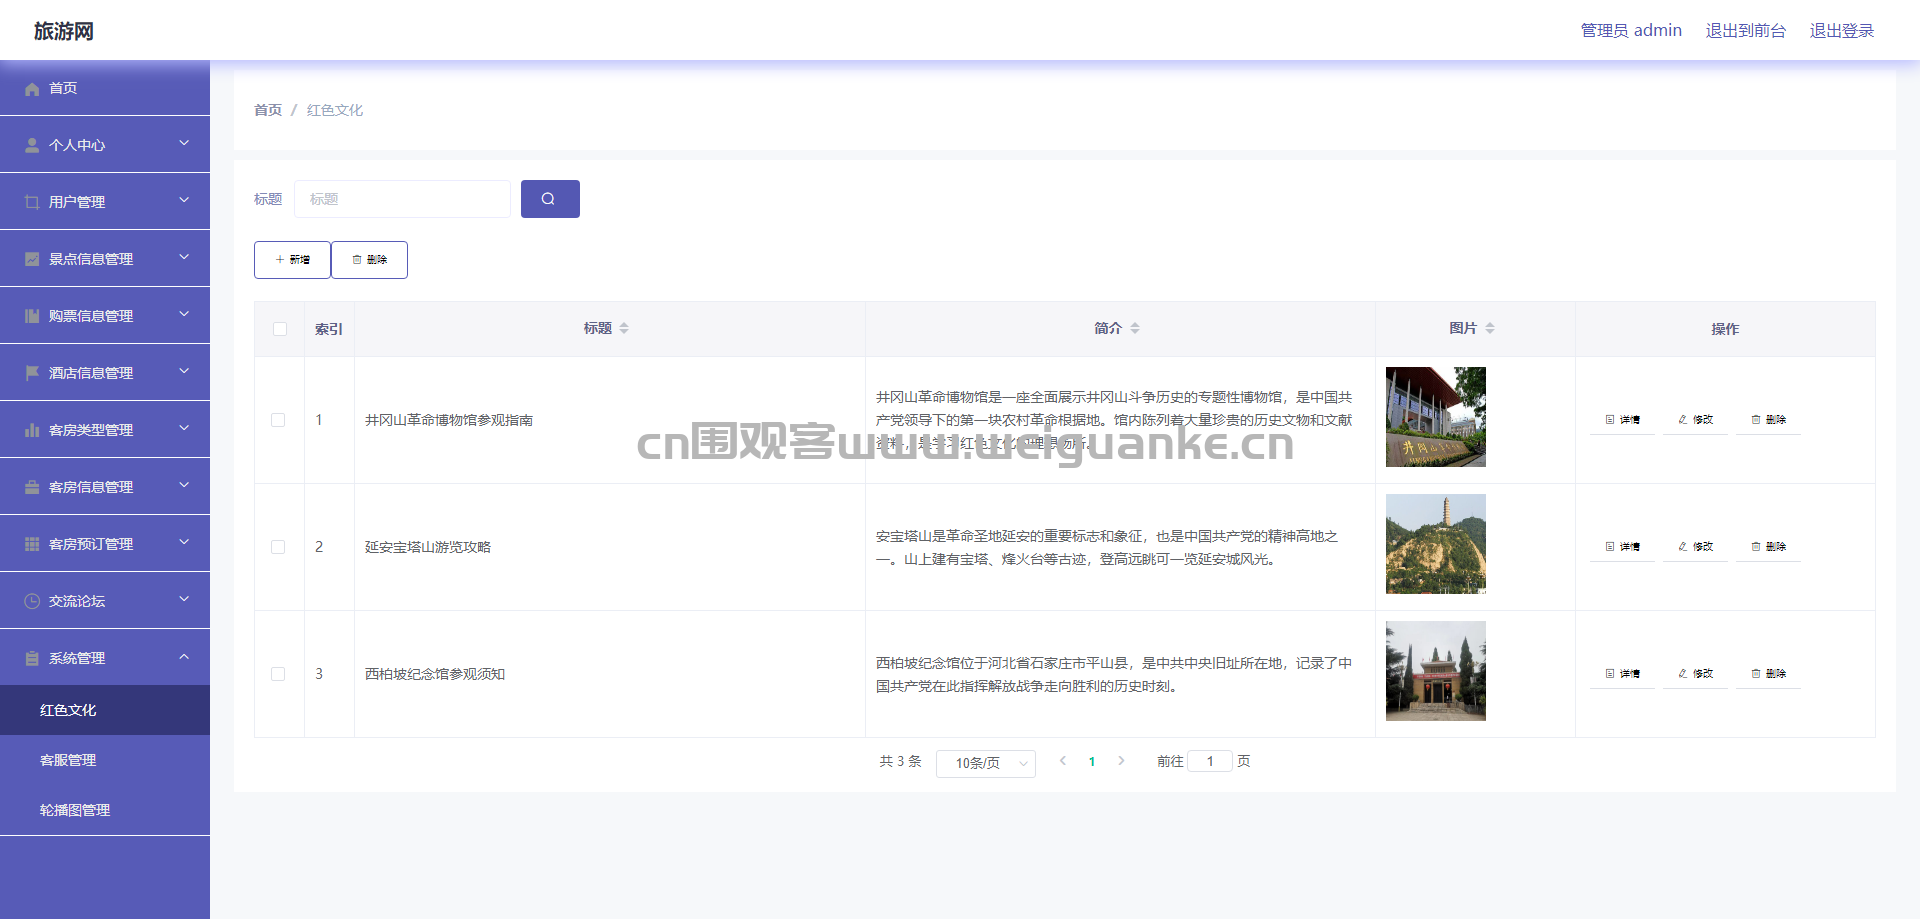Expand the 客房预订管理 menu chevron
1920x919 pixels.
(x=184, y=542)
